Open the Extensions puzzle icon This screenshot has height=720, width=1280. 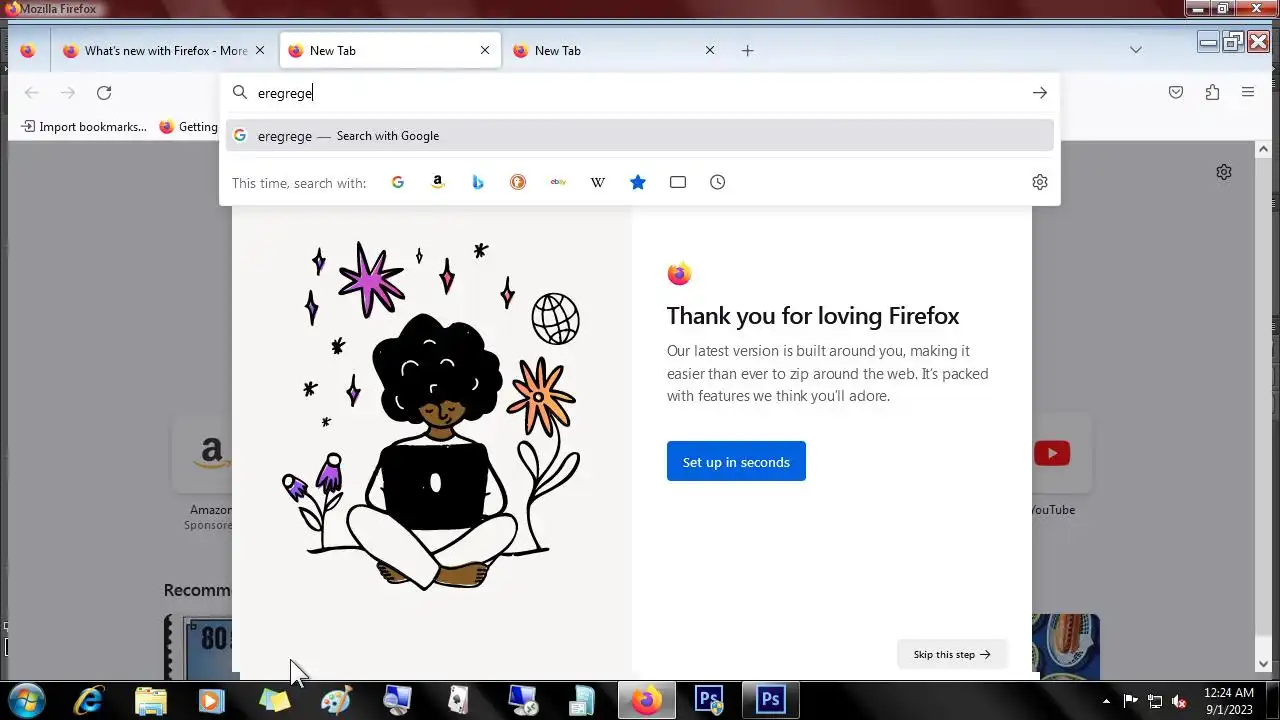click(1212, 93)
